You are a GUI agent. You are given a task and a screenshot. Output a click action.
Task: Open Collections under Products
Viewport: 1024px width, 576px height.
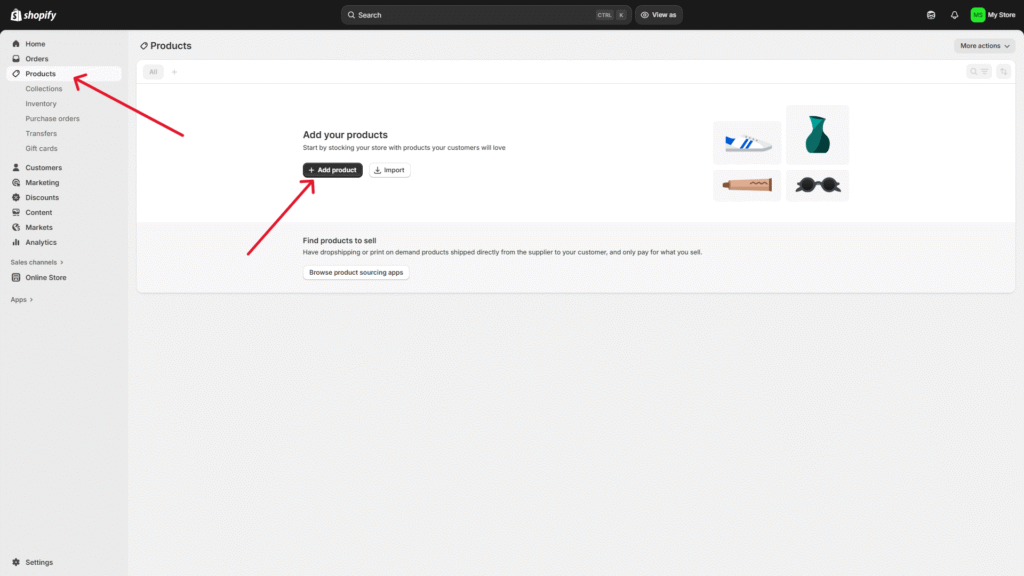coord(44,89)
